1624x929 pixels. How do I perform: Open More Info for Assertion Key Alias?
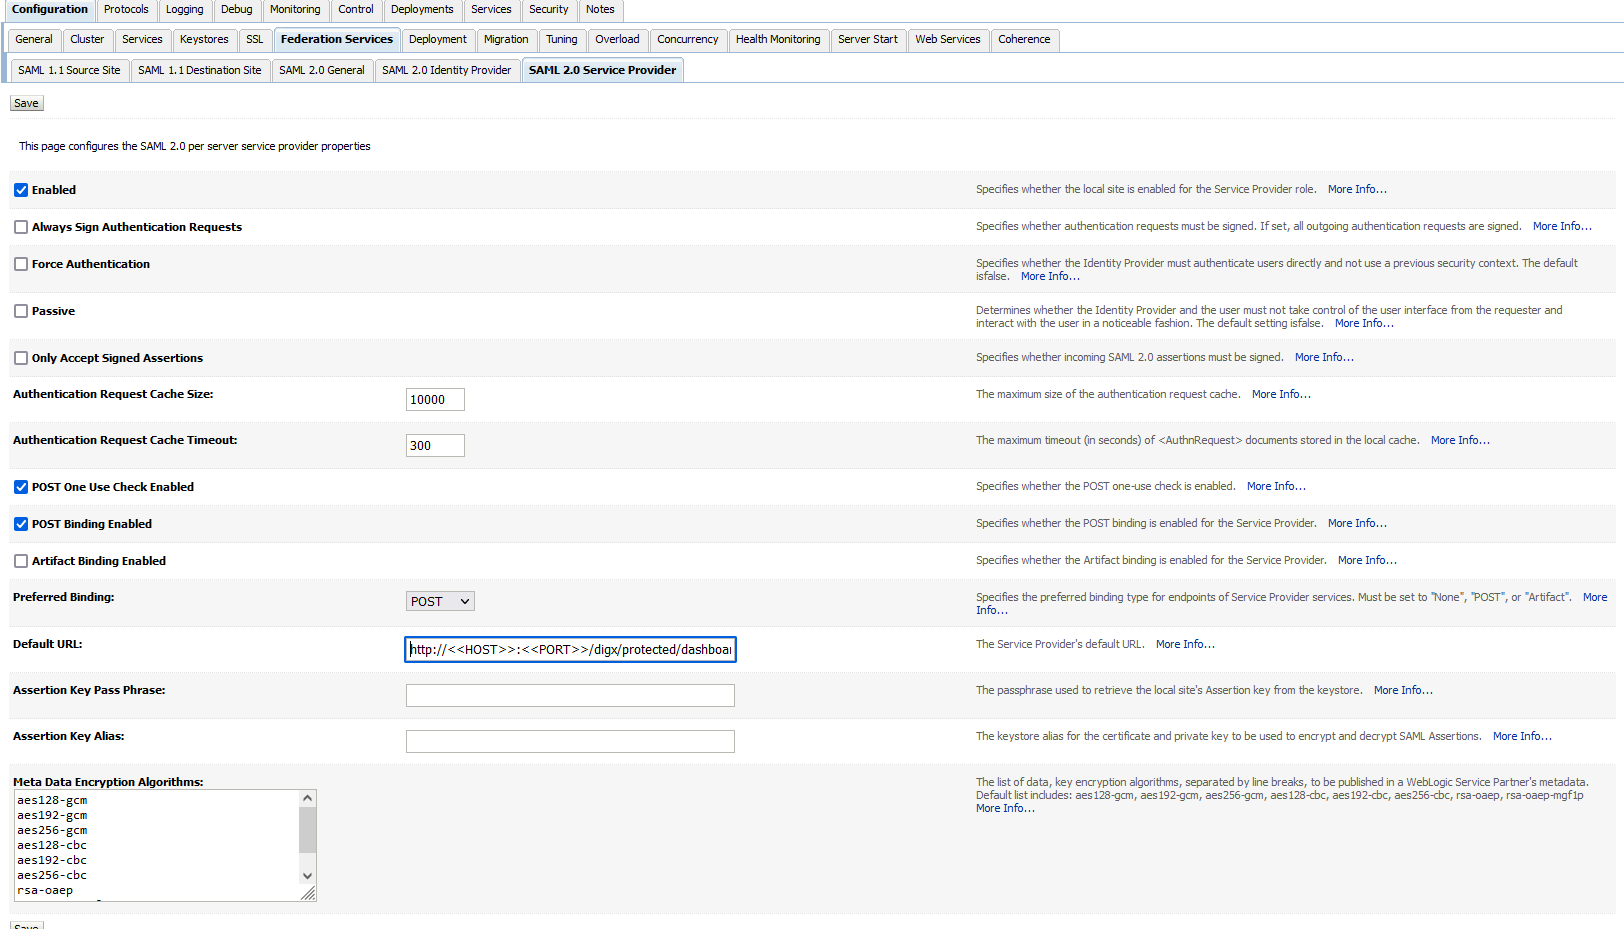click(1522, 737)
